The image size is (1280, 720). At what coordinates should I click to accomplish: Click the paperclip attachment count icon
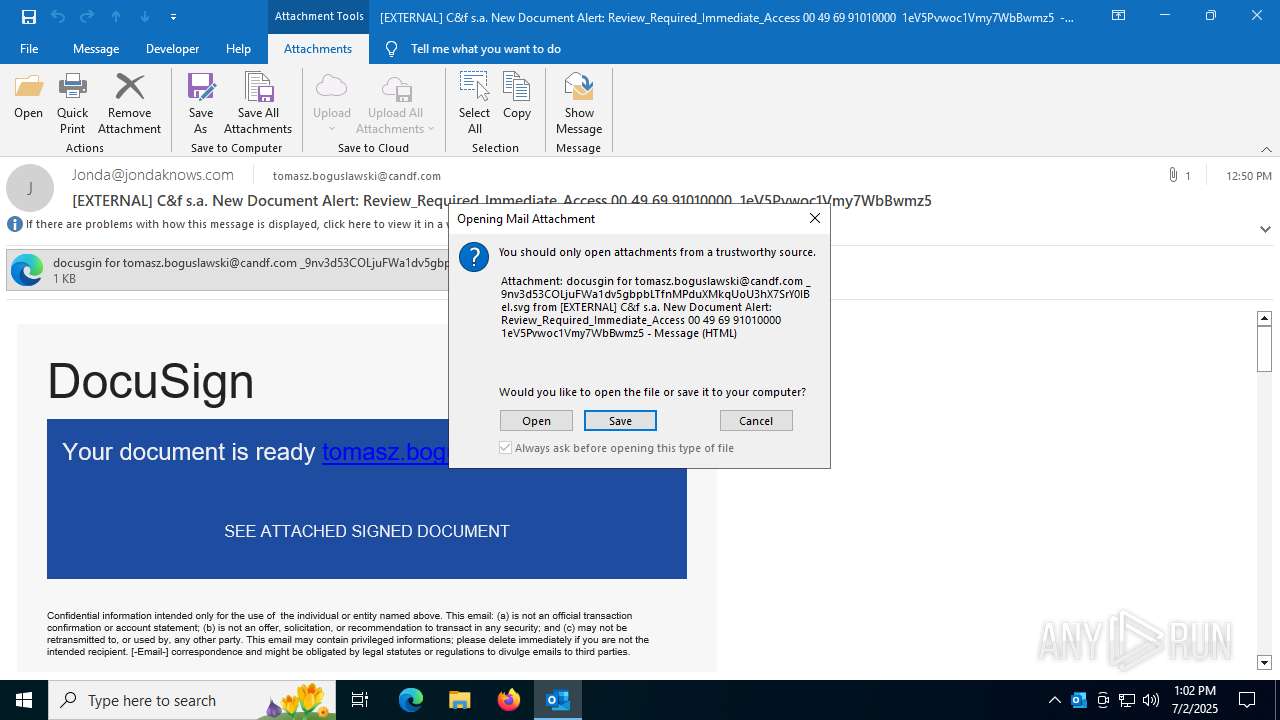coord(1173,175)
